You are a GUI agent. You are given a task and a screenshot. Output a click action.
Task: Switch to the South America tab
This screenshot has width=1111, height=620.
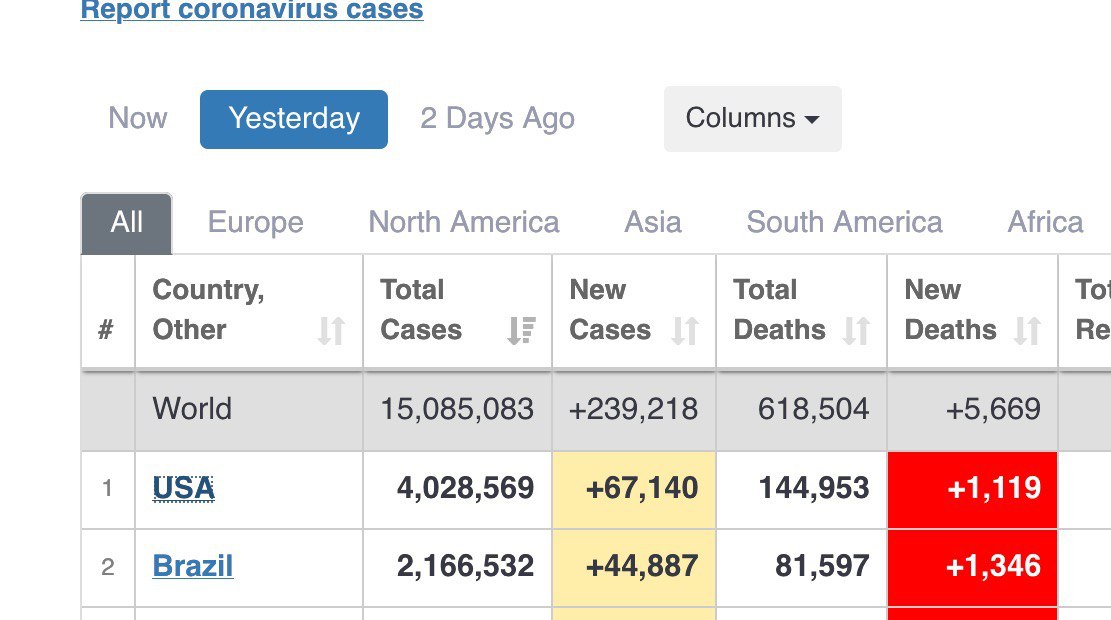[x=845, y=222]
